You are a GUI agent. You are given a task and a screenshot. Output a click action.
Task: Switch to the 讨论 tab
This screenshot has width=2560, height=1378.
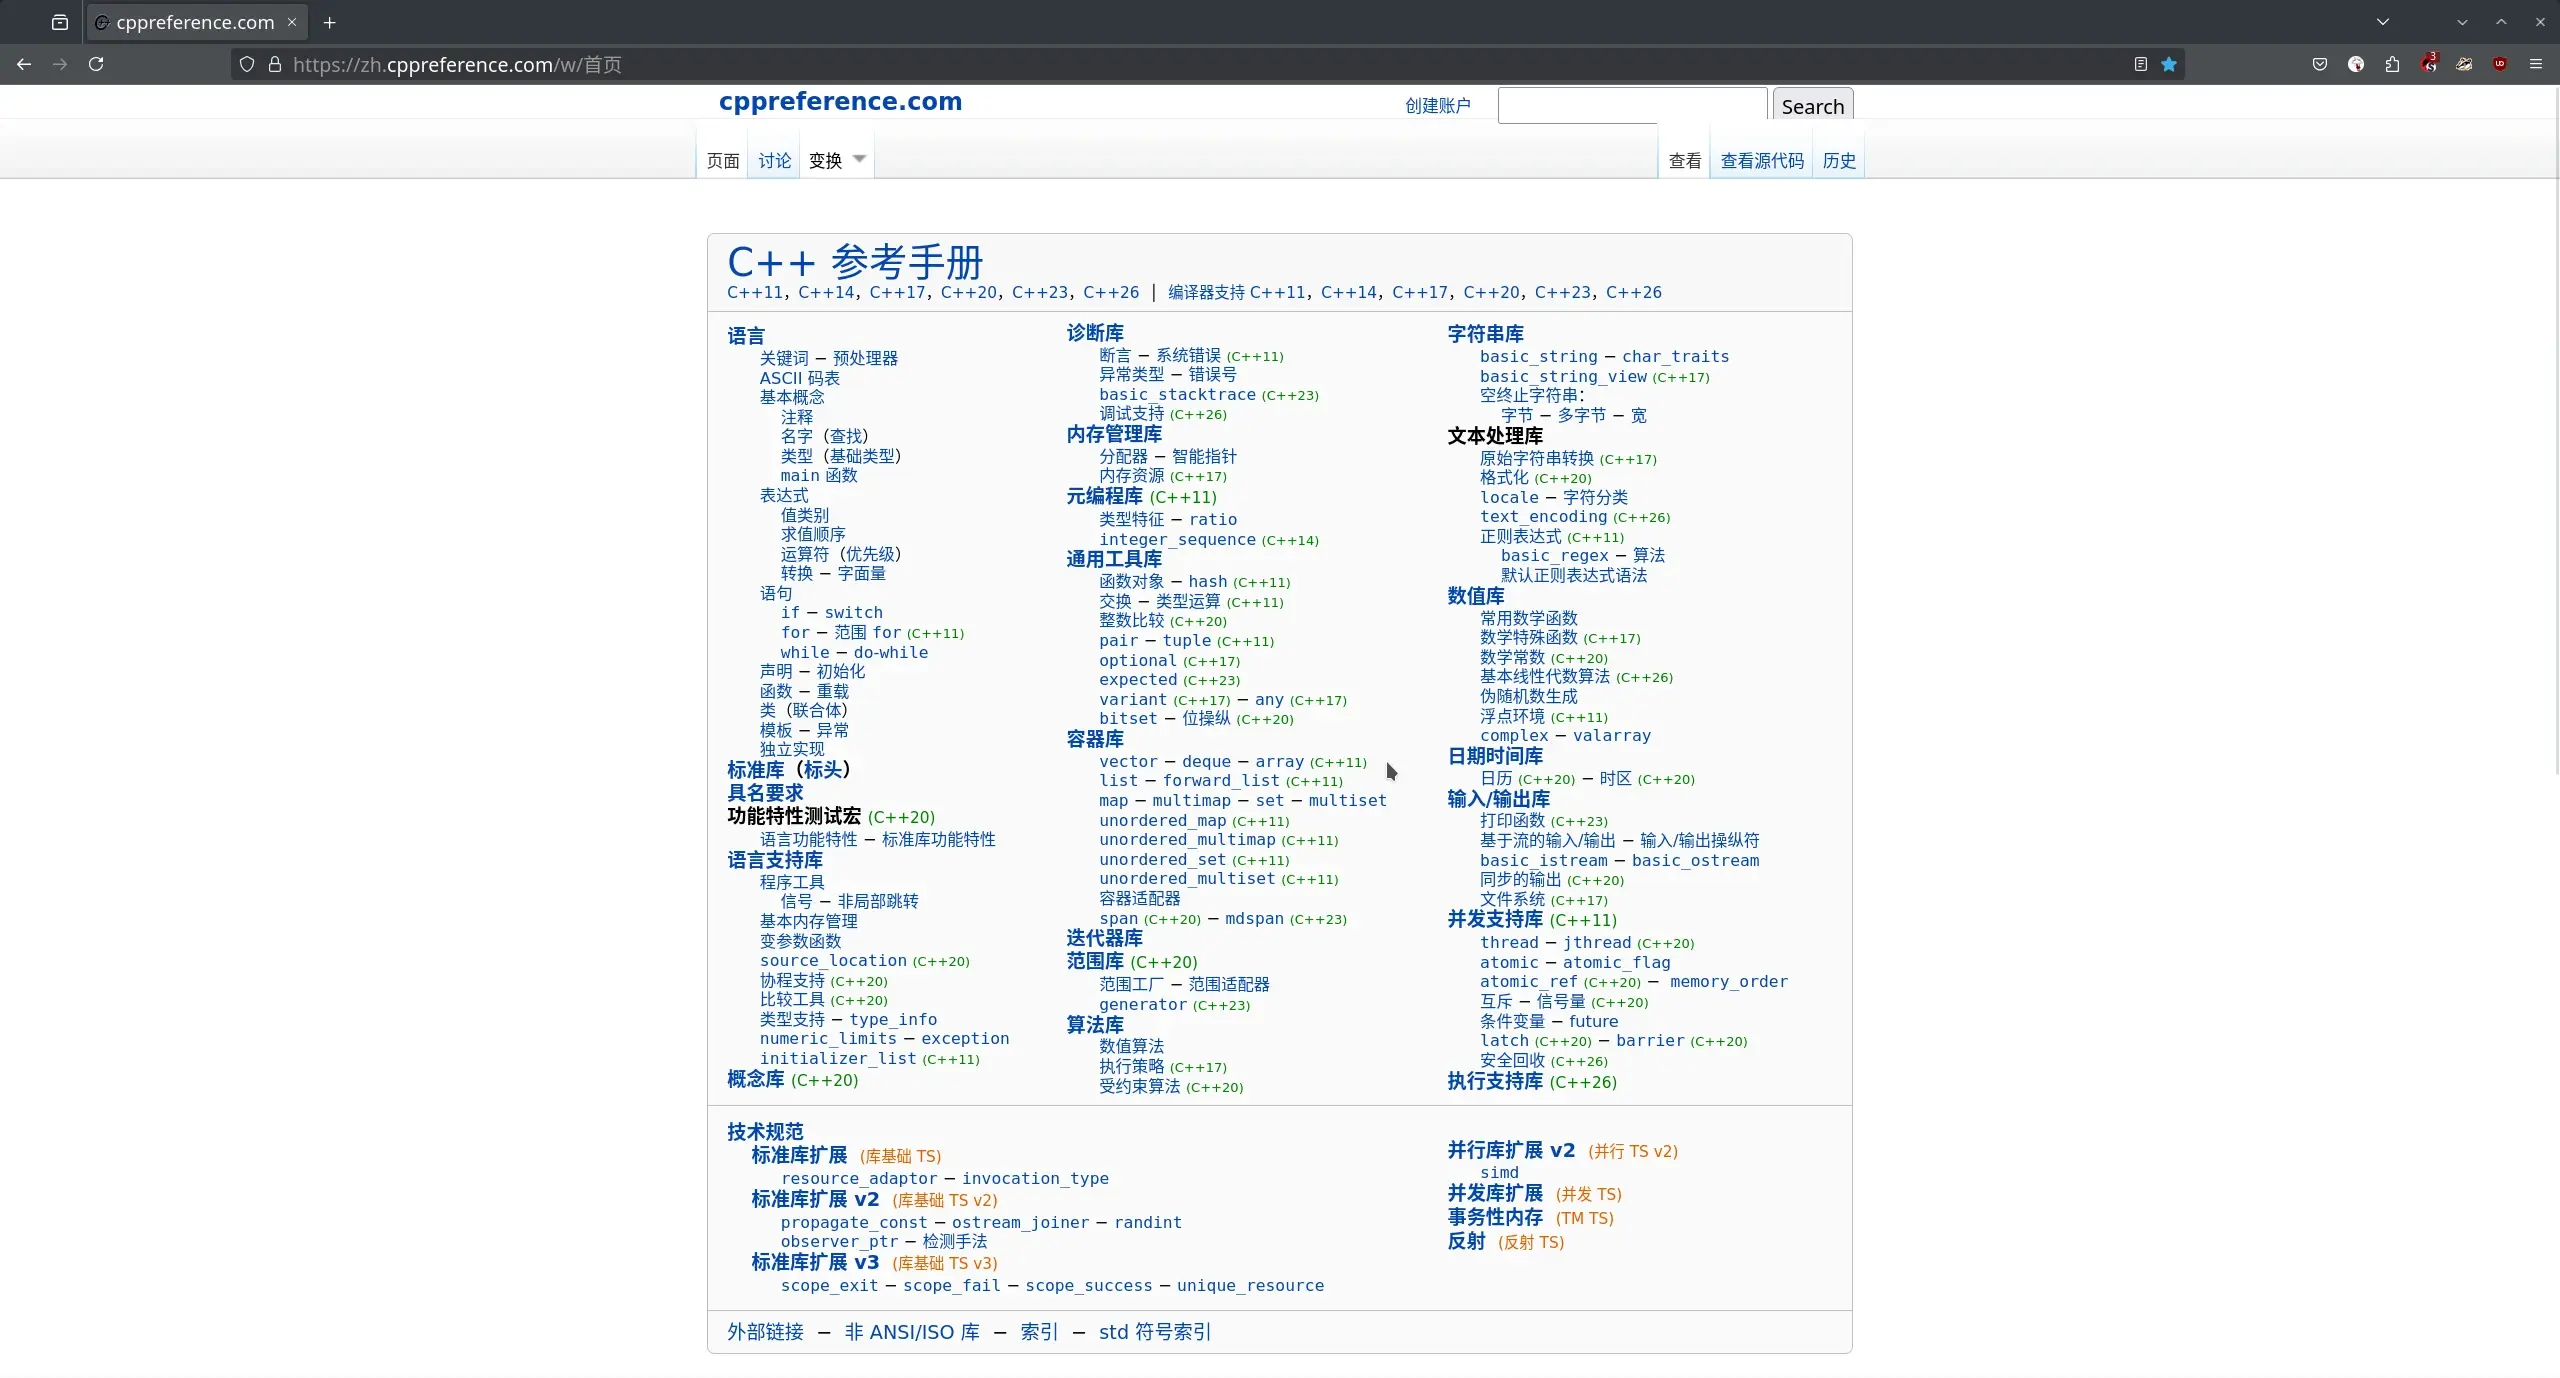[x=774, y=160]
